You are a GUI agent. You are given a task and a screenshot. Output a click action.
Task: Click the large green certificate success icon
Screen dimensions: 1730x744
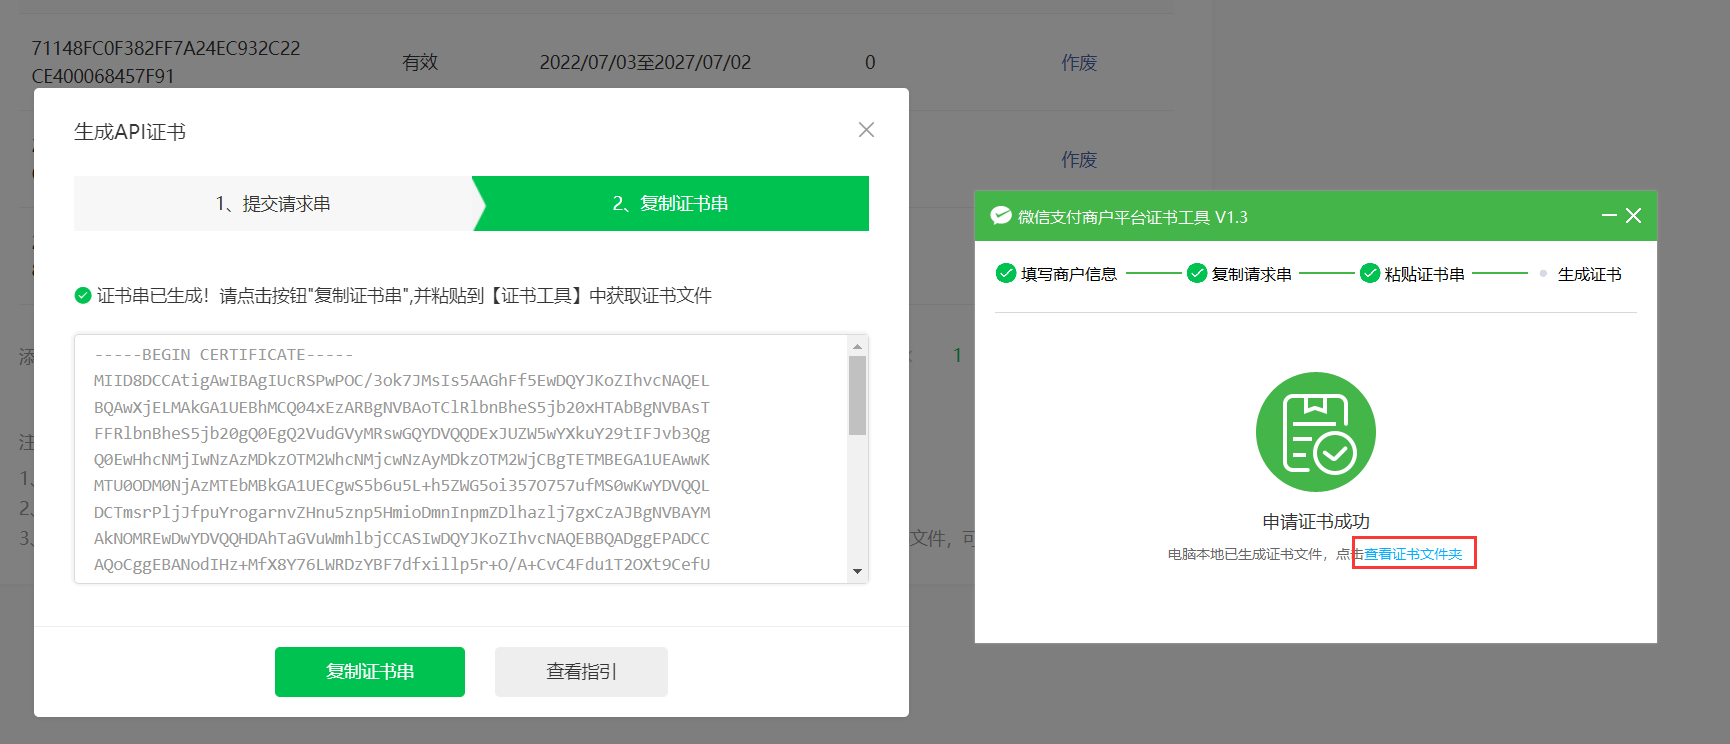(1316, 432)
